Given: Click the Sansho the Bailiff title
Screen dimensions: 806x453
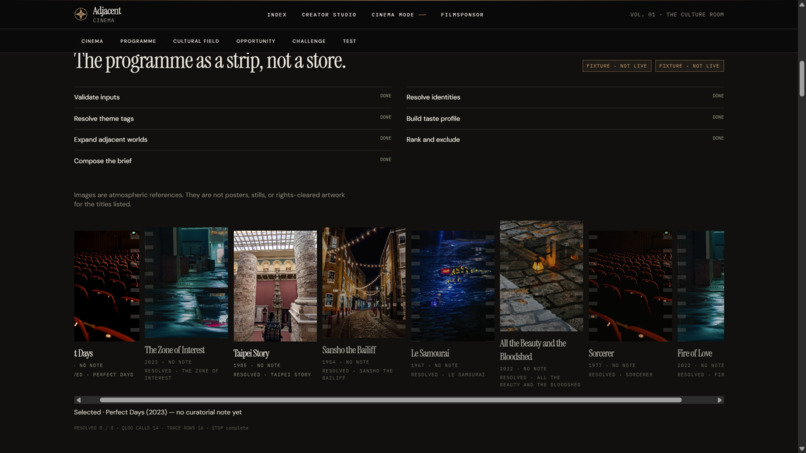Looking at the screenshot, I should coord(349,350).
